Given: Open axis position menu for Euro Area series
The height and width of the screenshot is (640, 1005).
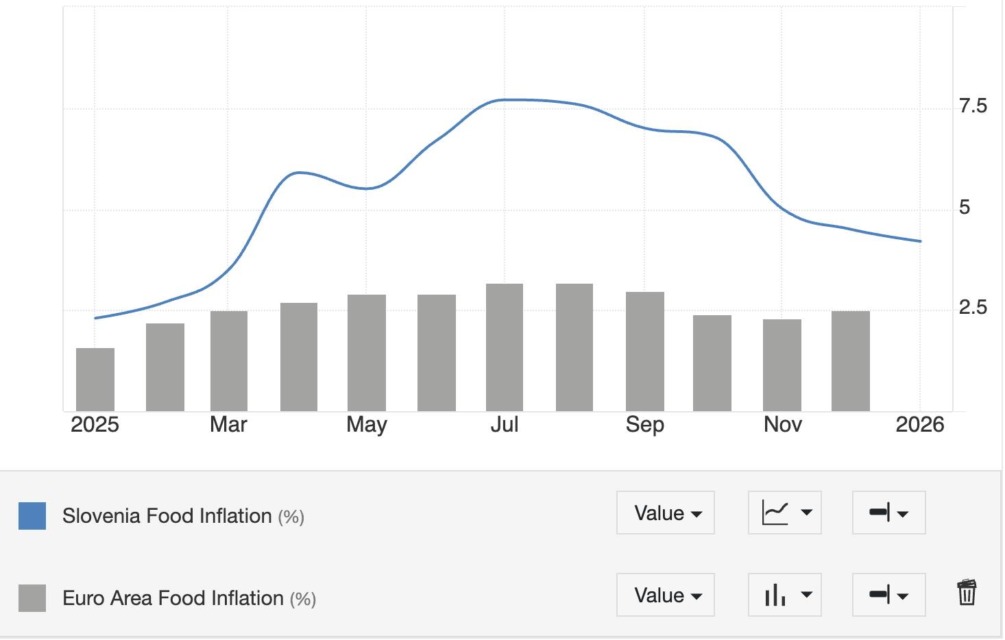Looking at the screenshot, I should click(x=888, y=595).
